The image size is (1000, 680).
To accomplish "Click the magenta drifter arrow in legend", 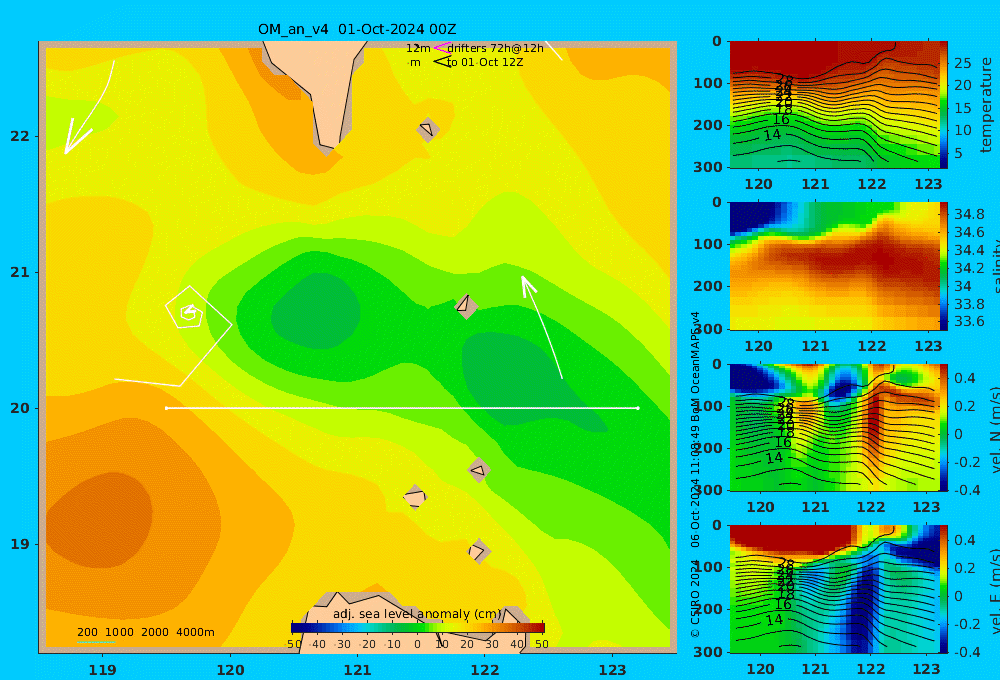I will click(441, 48).
